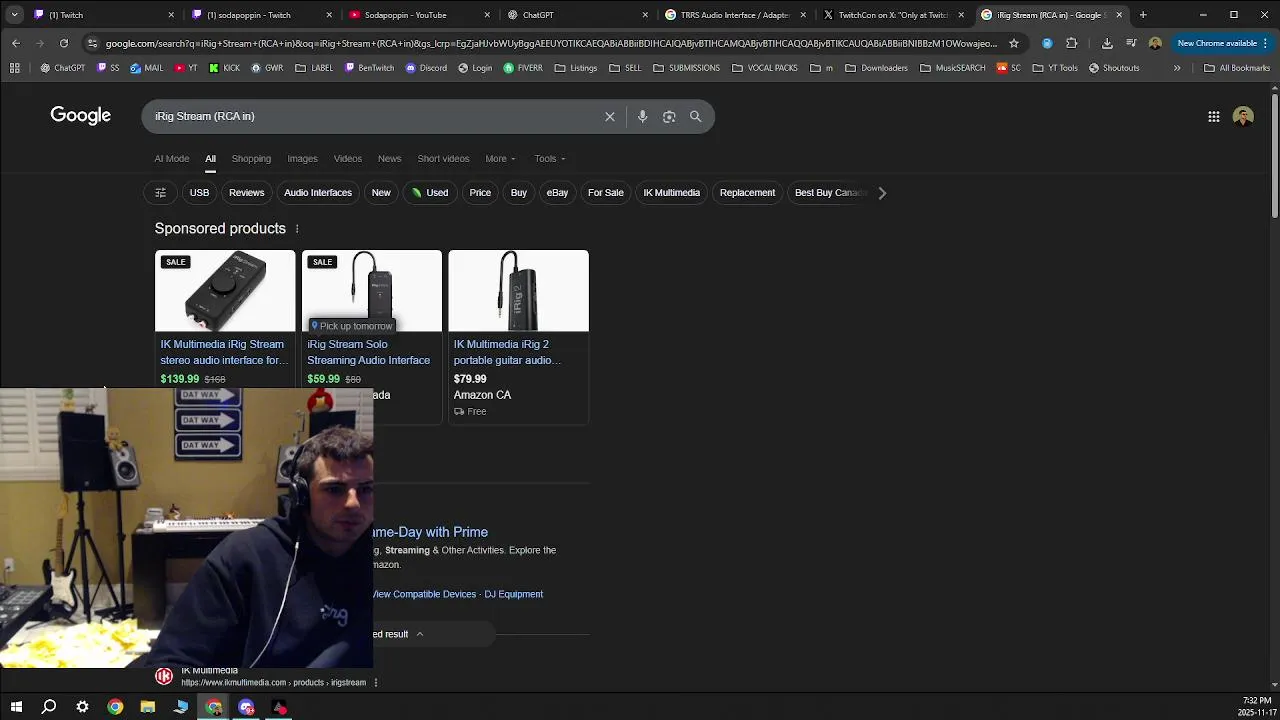1280x720 pixels.
Task: Open File Explorer from the taskbar
Action: 148,707
